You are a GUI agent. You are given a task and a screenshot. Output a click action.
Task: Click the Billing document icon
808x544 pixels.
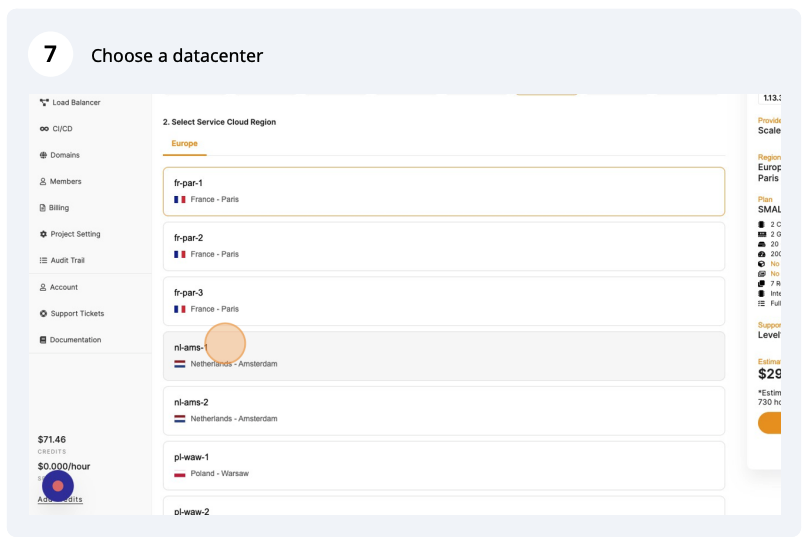[x=42, y=208]
